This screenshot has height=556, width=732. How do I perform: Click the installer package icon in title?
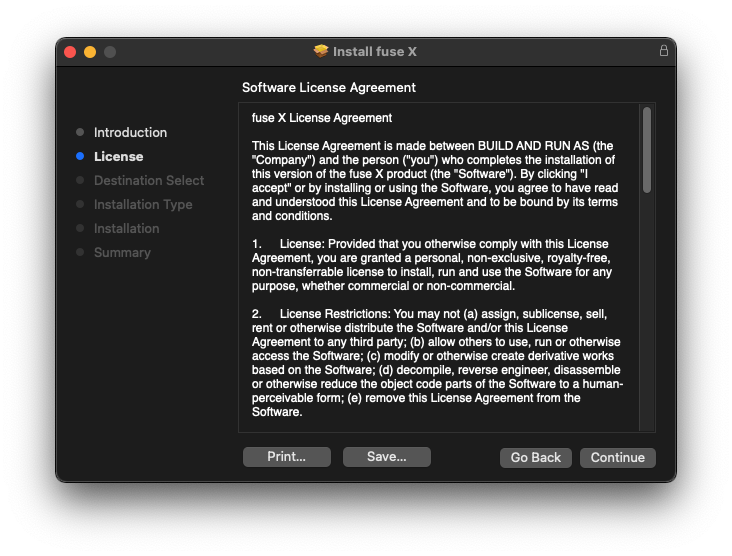tap(321, 51)
